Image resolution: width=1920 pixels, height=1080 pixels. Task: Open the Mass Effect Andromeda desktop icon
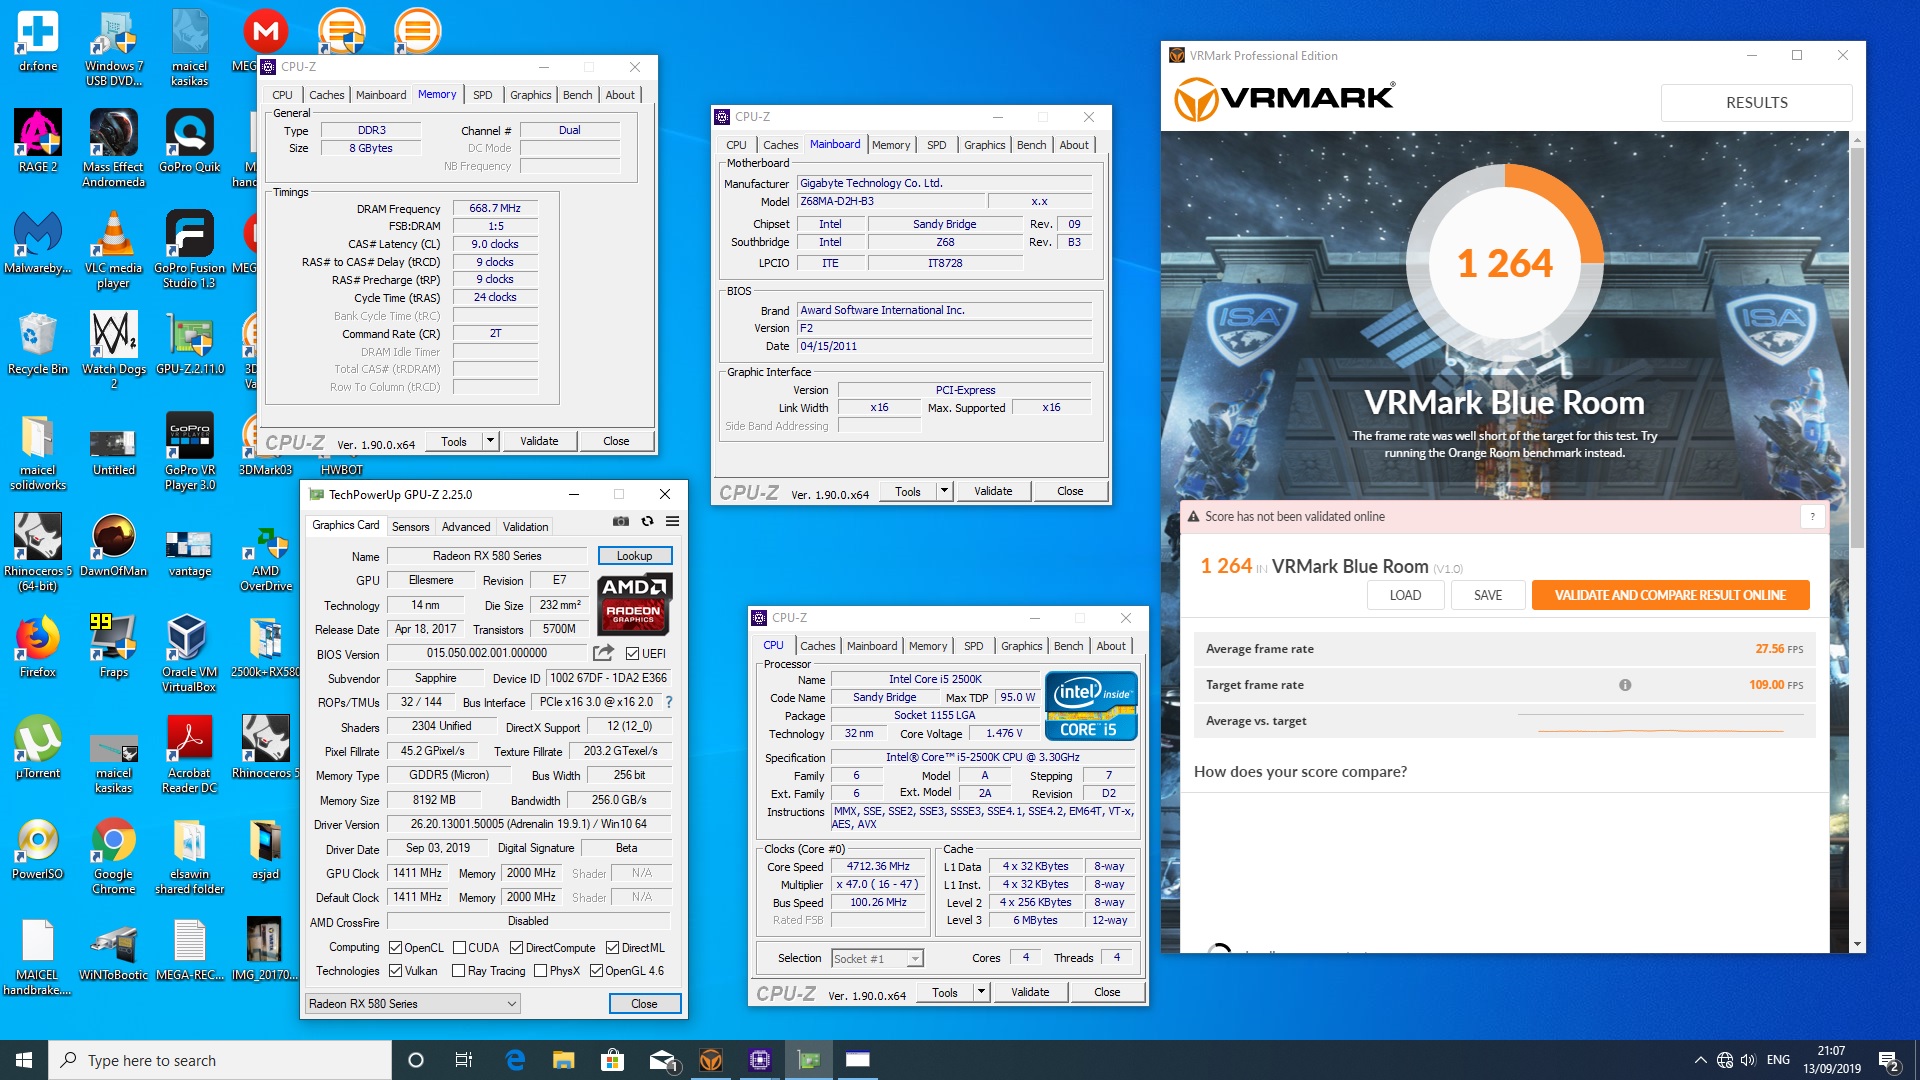click(x=114, y=148)
